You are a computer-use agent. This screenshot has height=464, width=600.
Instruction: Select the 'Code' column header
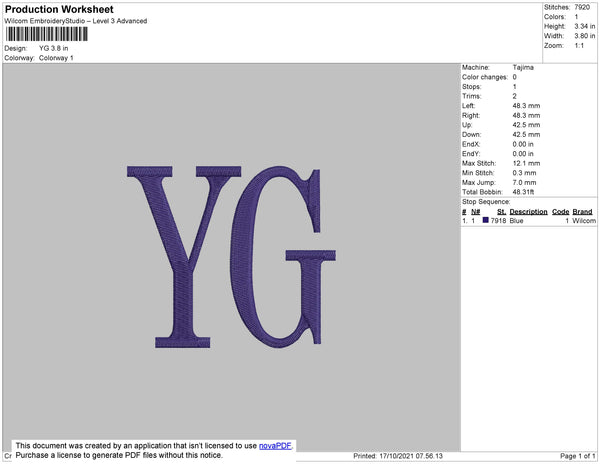tap(561, 212)
